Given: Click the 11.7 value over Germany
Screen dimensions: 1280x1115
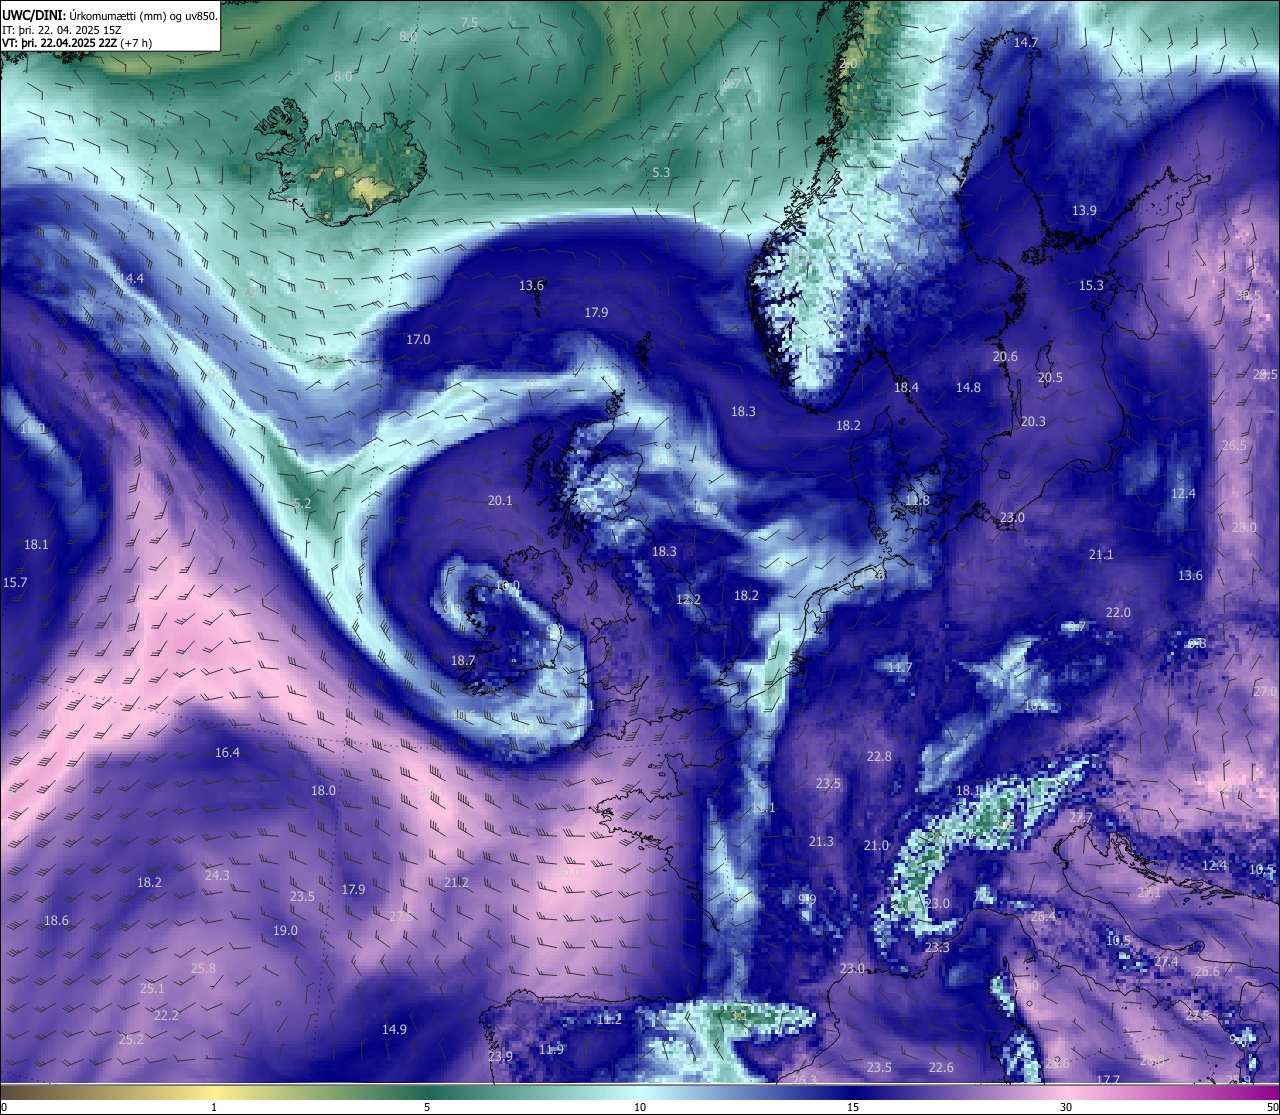Looking at the screenshot, I should click(x=900, y=667).
